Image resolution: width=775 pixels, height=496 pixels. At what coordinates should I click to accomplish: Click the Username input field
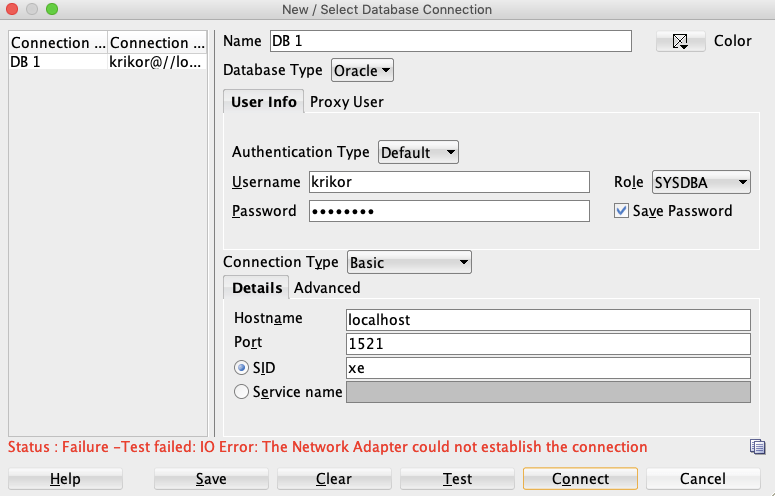(449, 182)
